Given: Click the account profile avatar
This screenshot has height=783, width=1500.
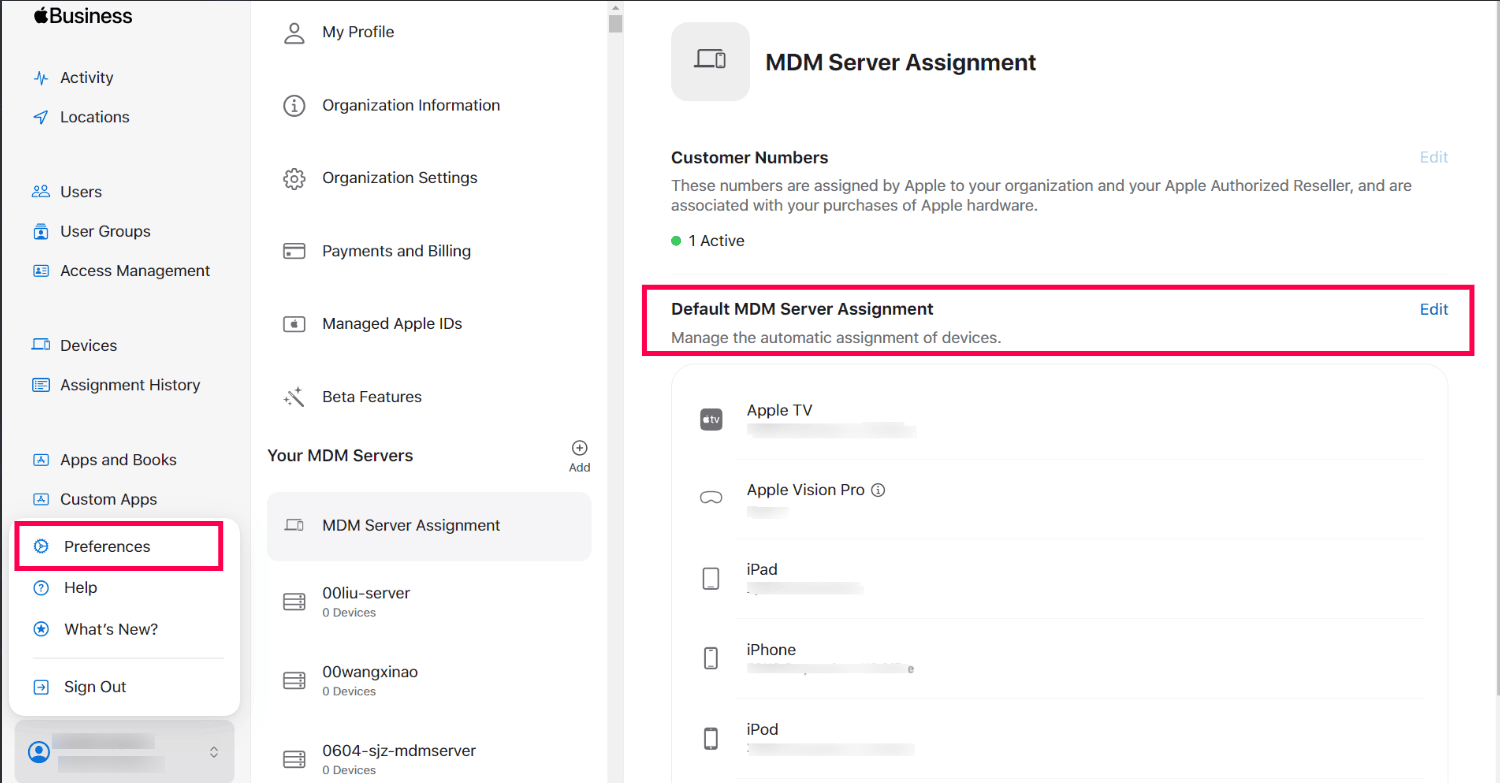Looking at the screenshot, I should (x=39, y=752).
